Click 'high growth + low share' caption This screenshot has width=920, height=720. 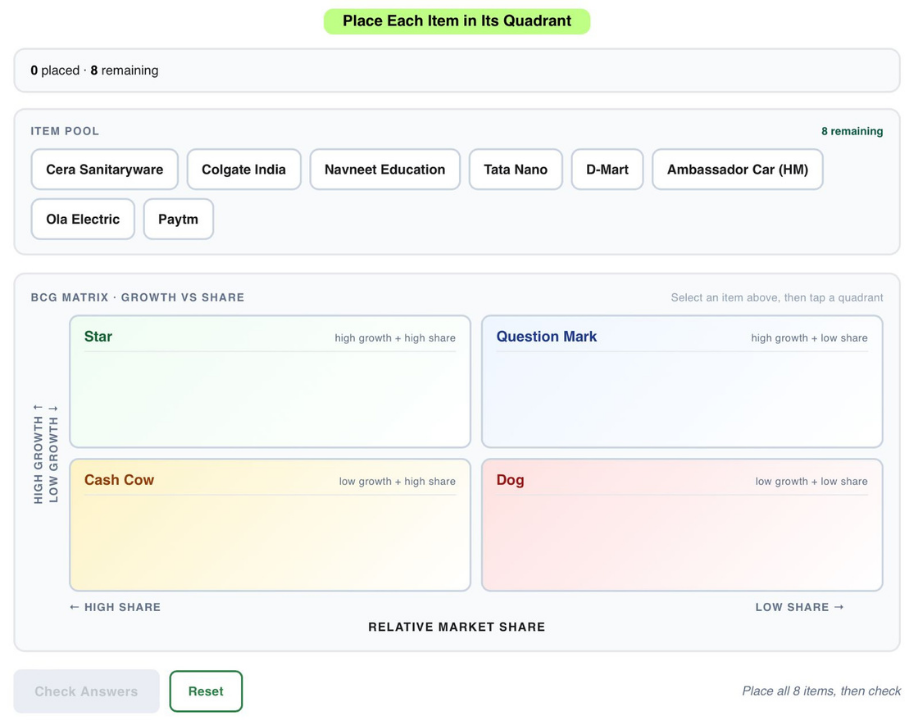click(x=809, y=338)
